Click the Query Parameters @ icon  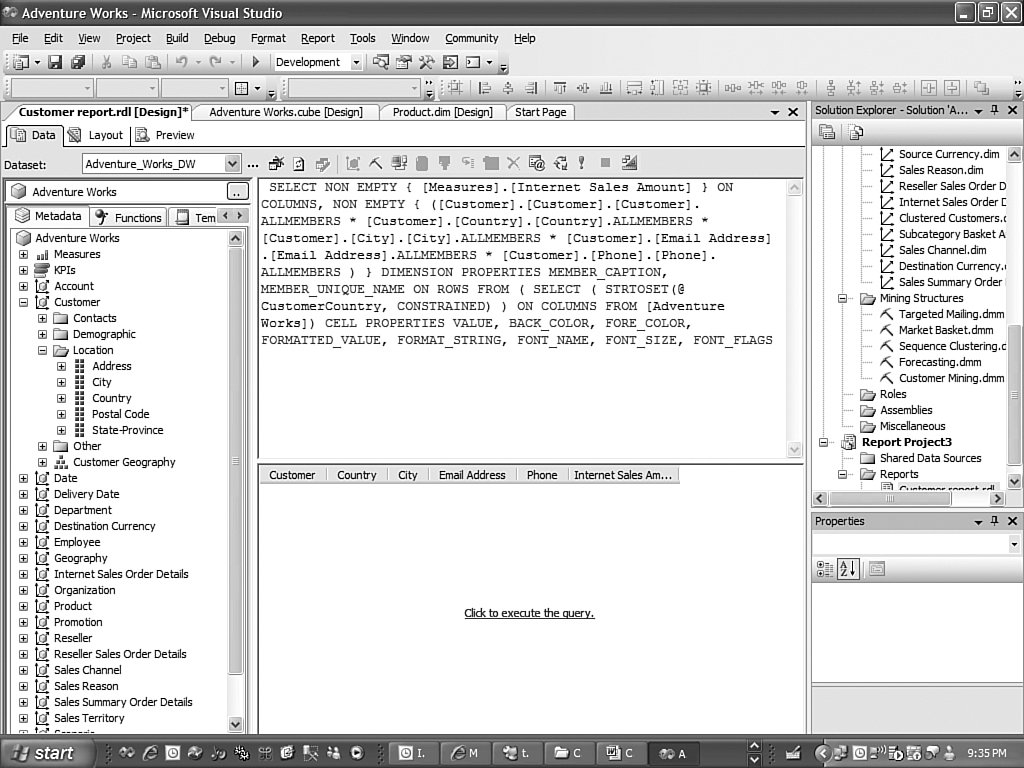537,163
